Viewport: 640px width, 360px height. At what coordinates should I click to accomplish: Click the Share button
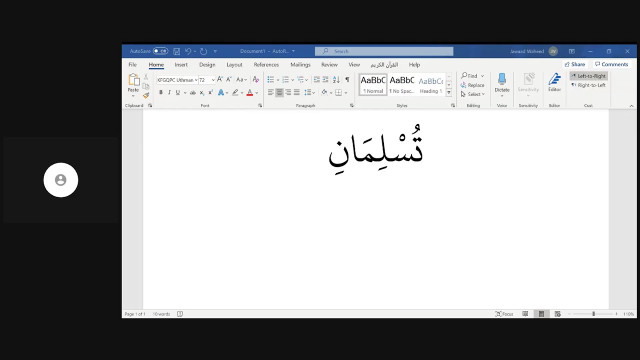[575, 64]
